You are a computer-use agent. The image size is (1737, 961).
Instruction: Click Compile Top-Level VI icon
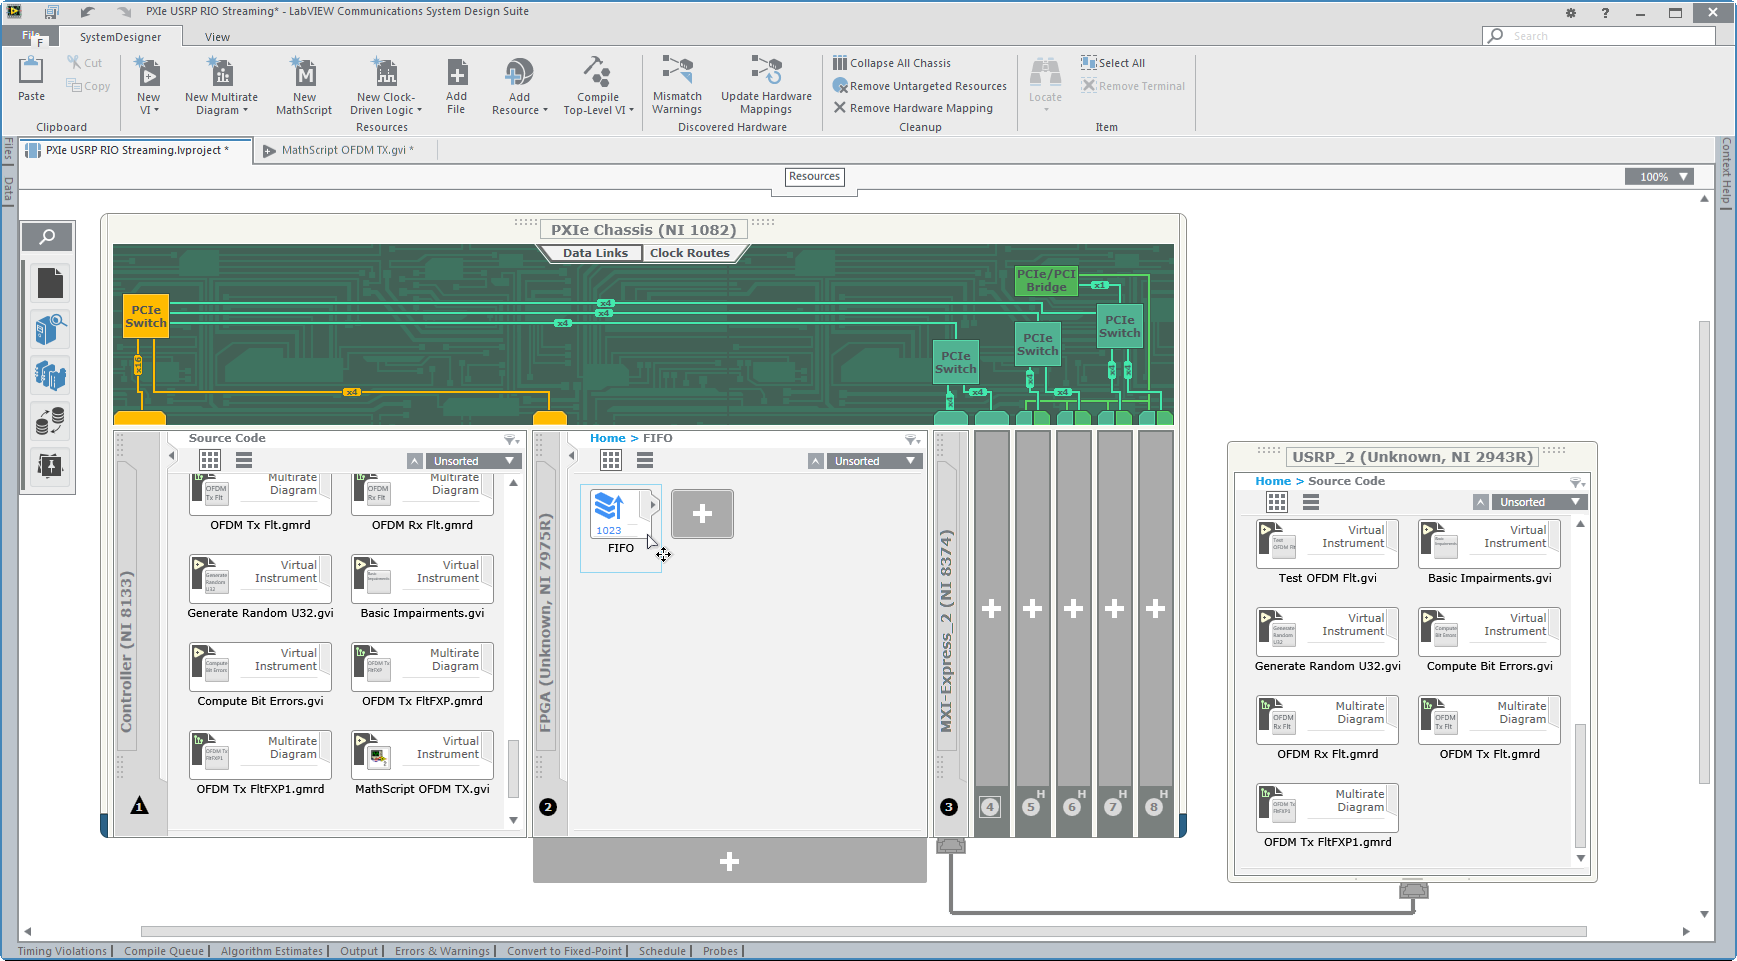[x=598, y=73]
